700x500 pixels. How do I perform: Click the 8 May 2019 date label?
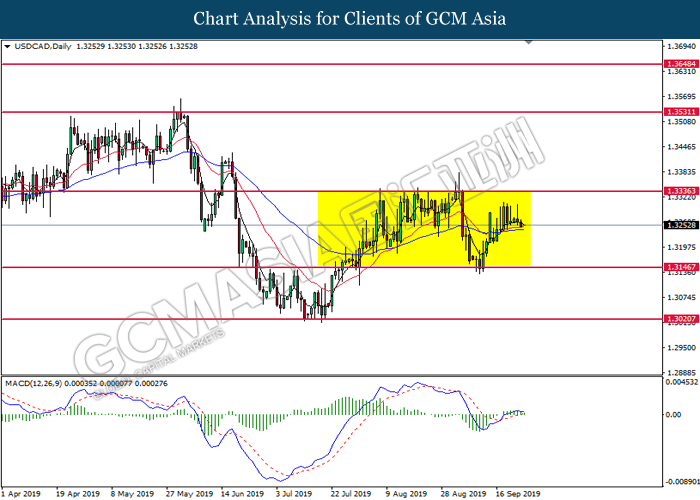pyautogui.click(x=133, y=494)
